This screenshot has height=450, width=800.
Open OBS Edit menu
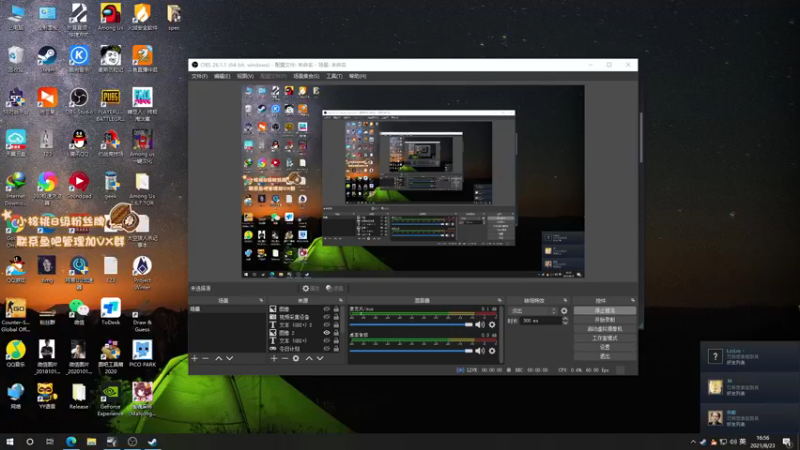222,76
